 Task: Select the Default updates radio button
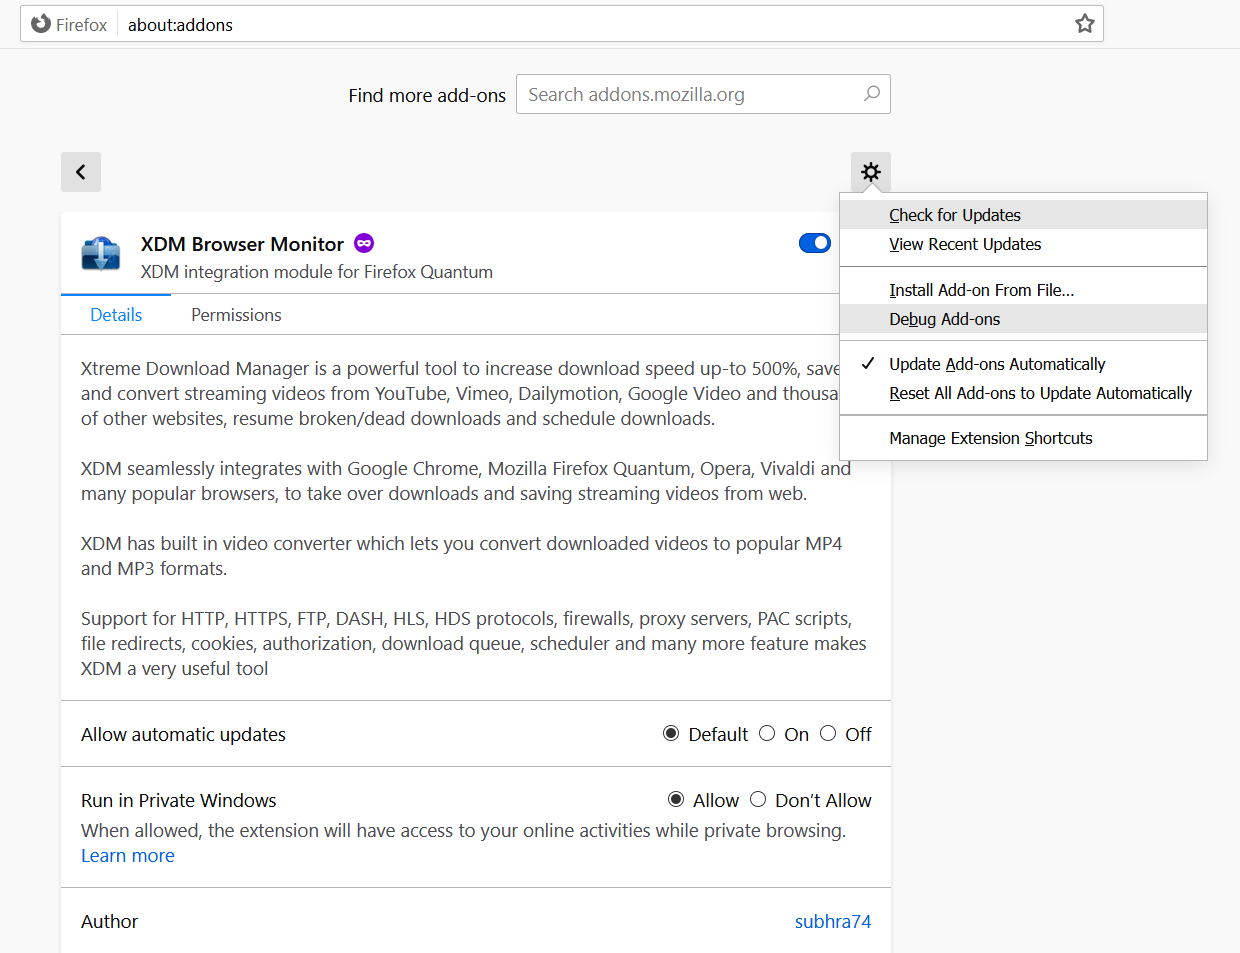tap(670, 733)
